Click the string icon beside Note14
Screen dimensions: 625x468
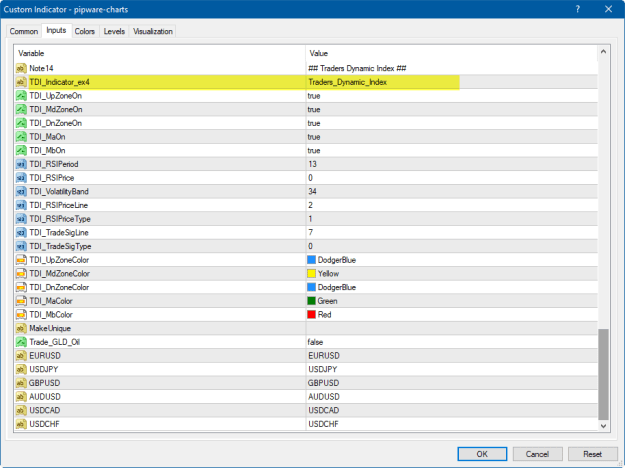point(21,69)
